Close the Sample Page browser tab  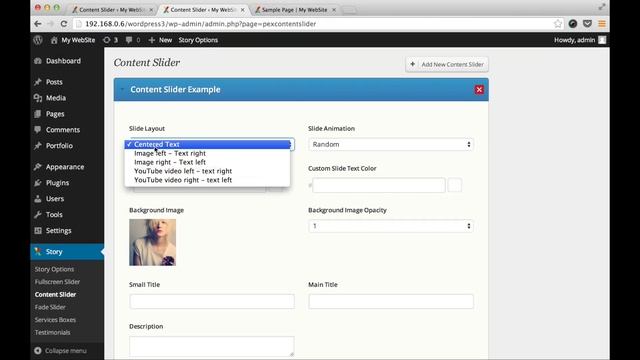pos(333,10)
